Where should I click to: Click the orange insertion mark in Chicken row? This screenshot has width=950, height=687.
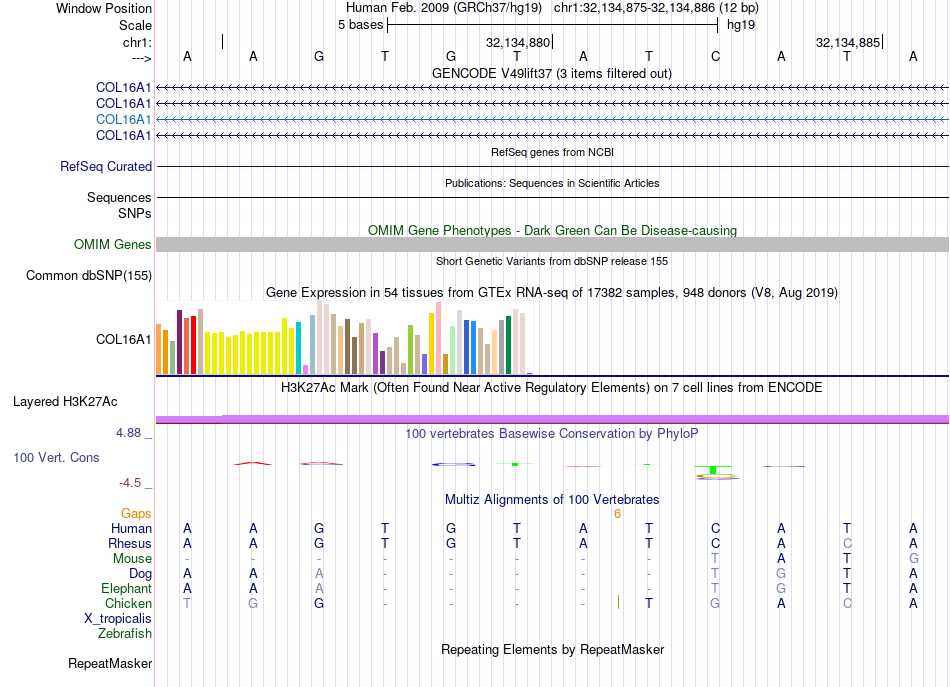(x=618, y=602)
